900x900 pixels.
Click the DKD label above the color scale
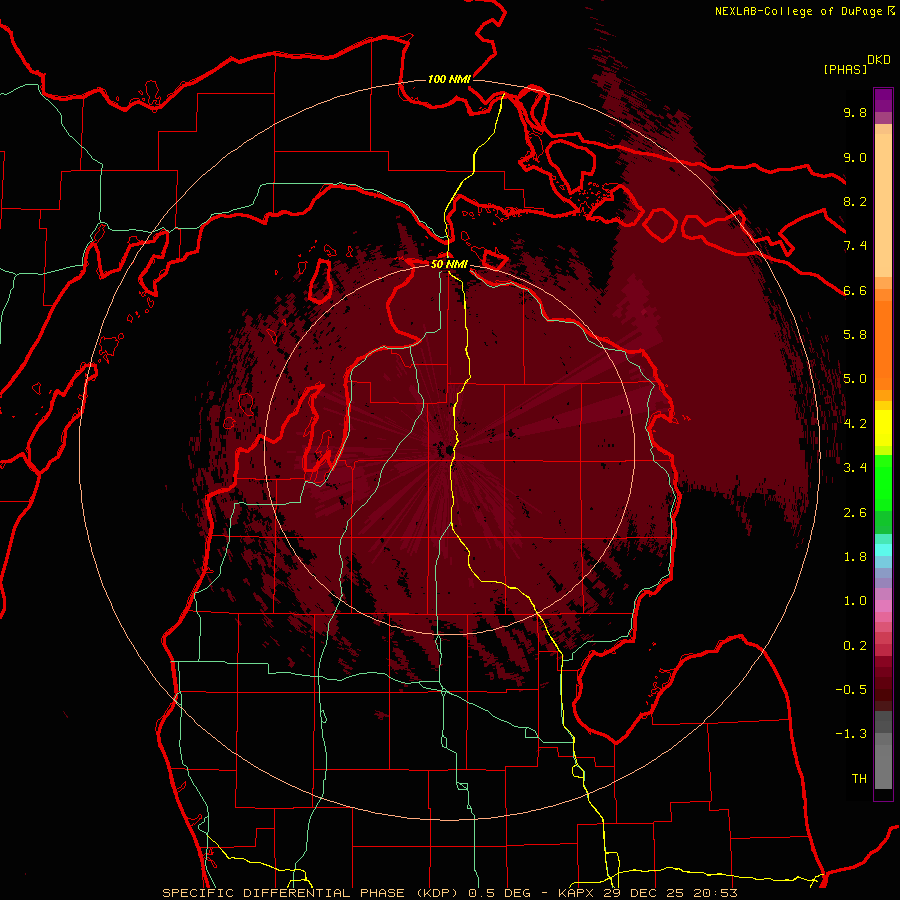coord(879,60)
